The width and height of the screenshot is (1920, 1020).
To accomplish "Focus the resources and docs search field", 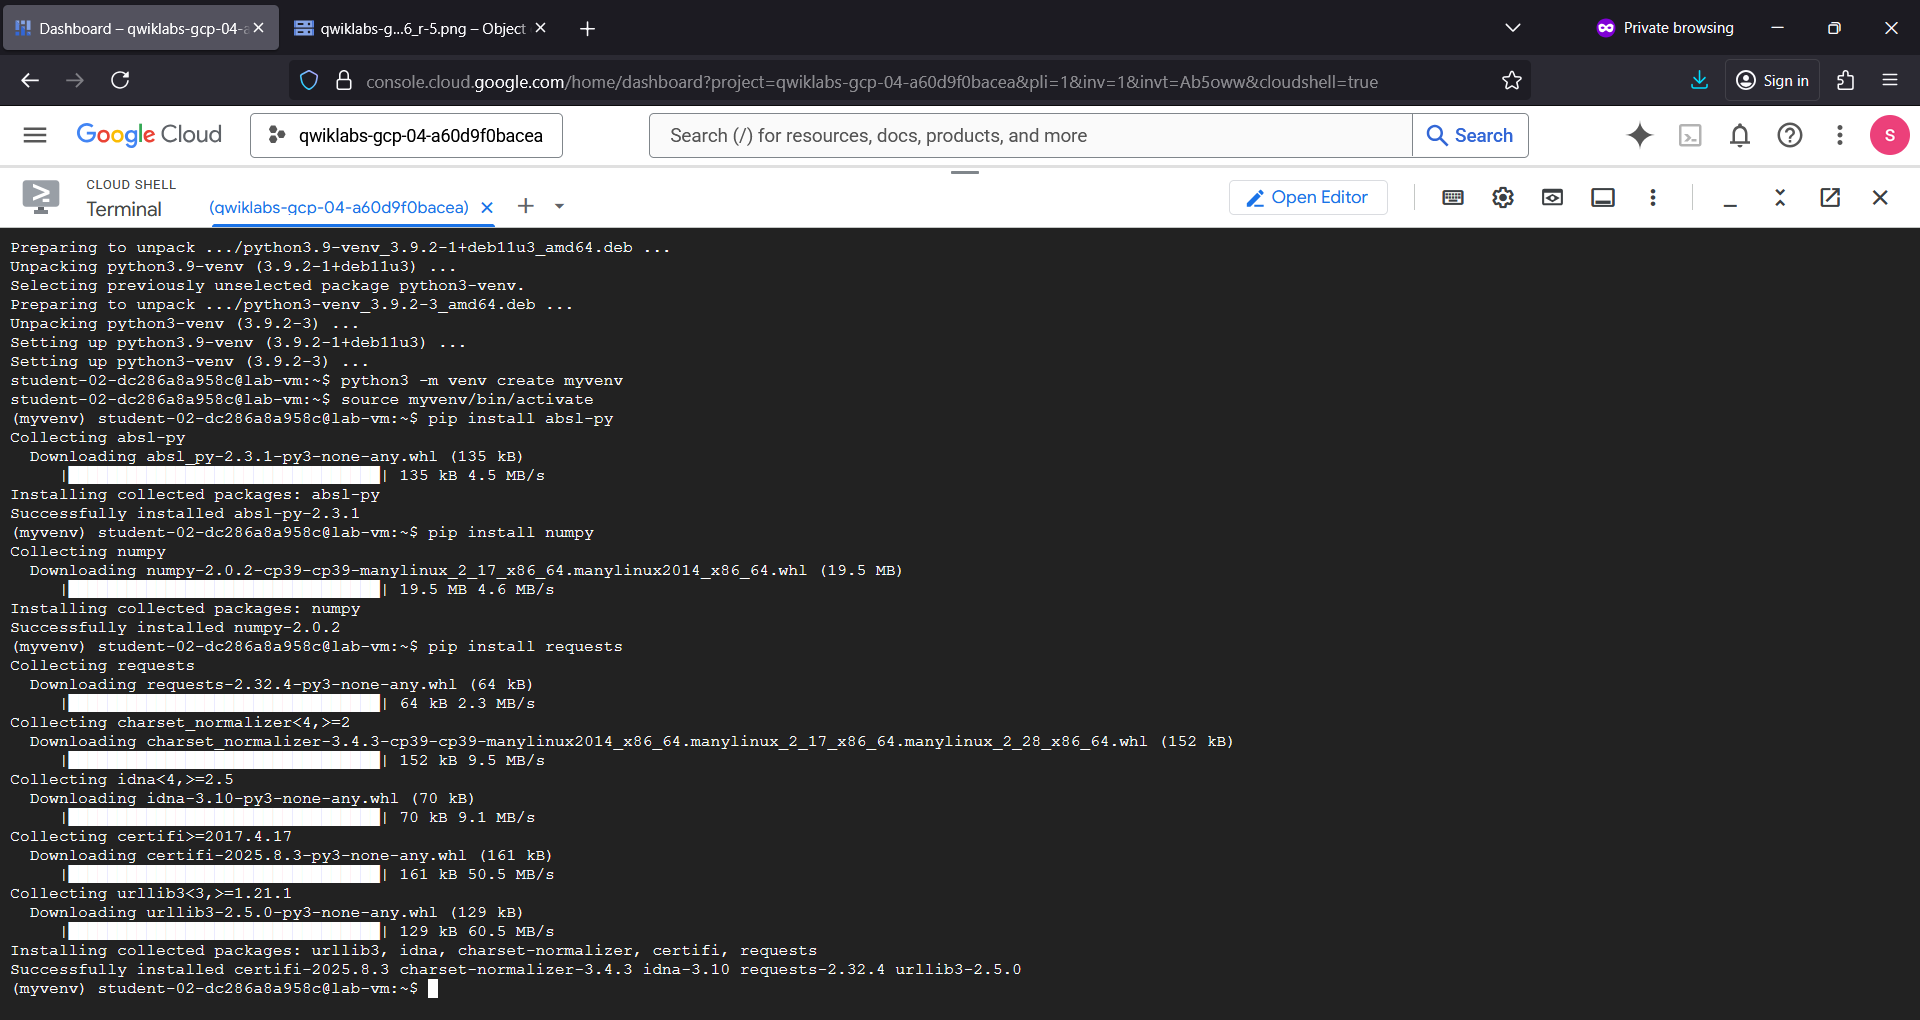I will click(x=1030, y=135).
